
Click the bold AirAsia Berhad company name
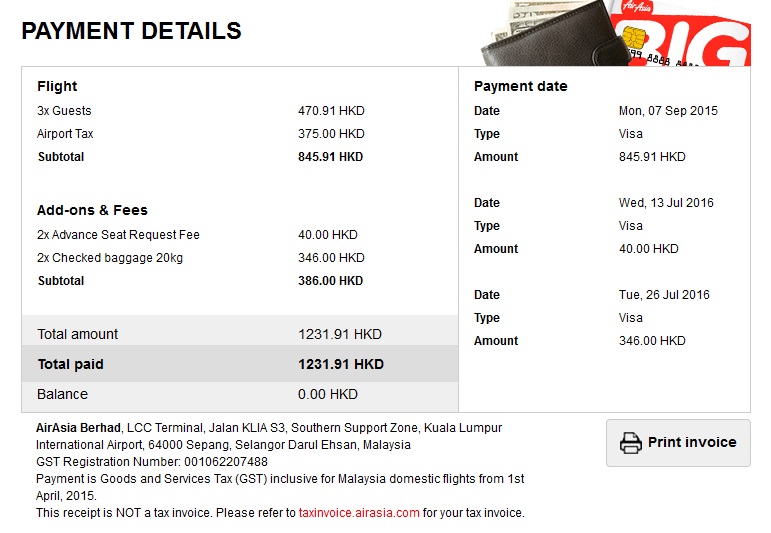click(x=79, y=428)
